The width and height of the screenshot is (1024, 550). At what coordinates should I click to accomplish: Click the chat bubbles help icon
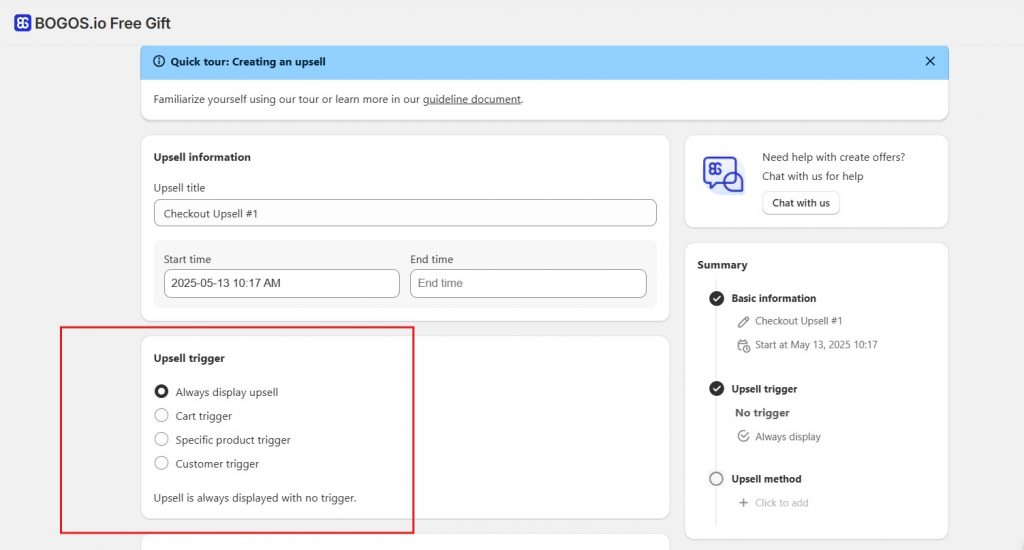tap(723, 174)
